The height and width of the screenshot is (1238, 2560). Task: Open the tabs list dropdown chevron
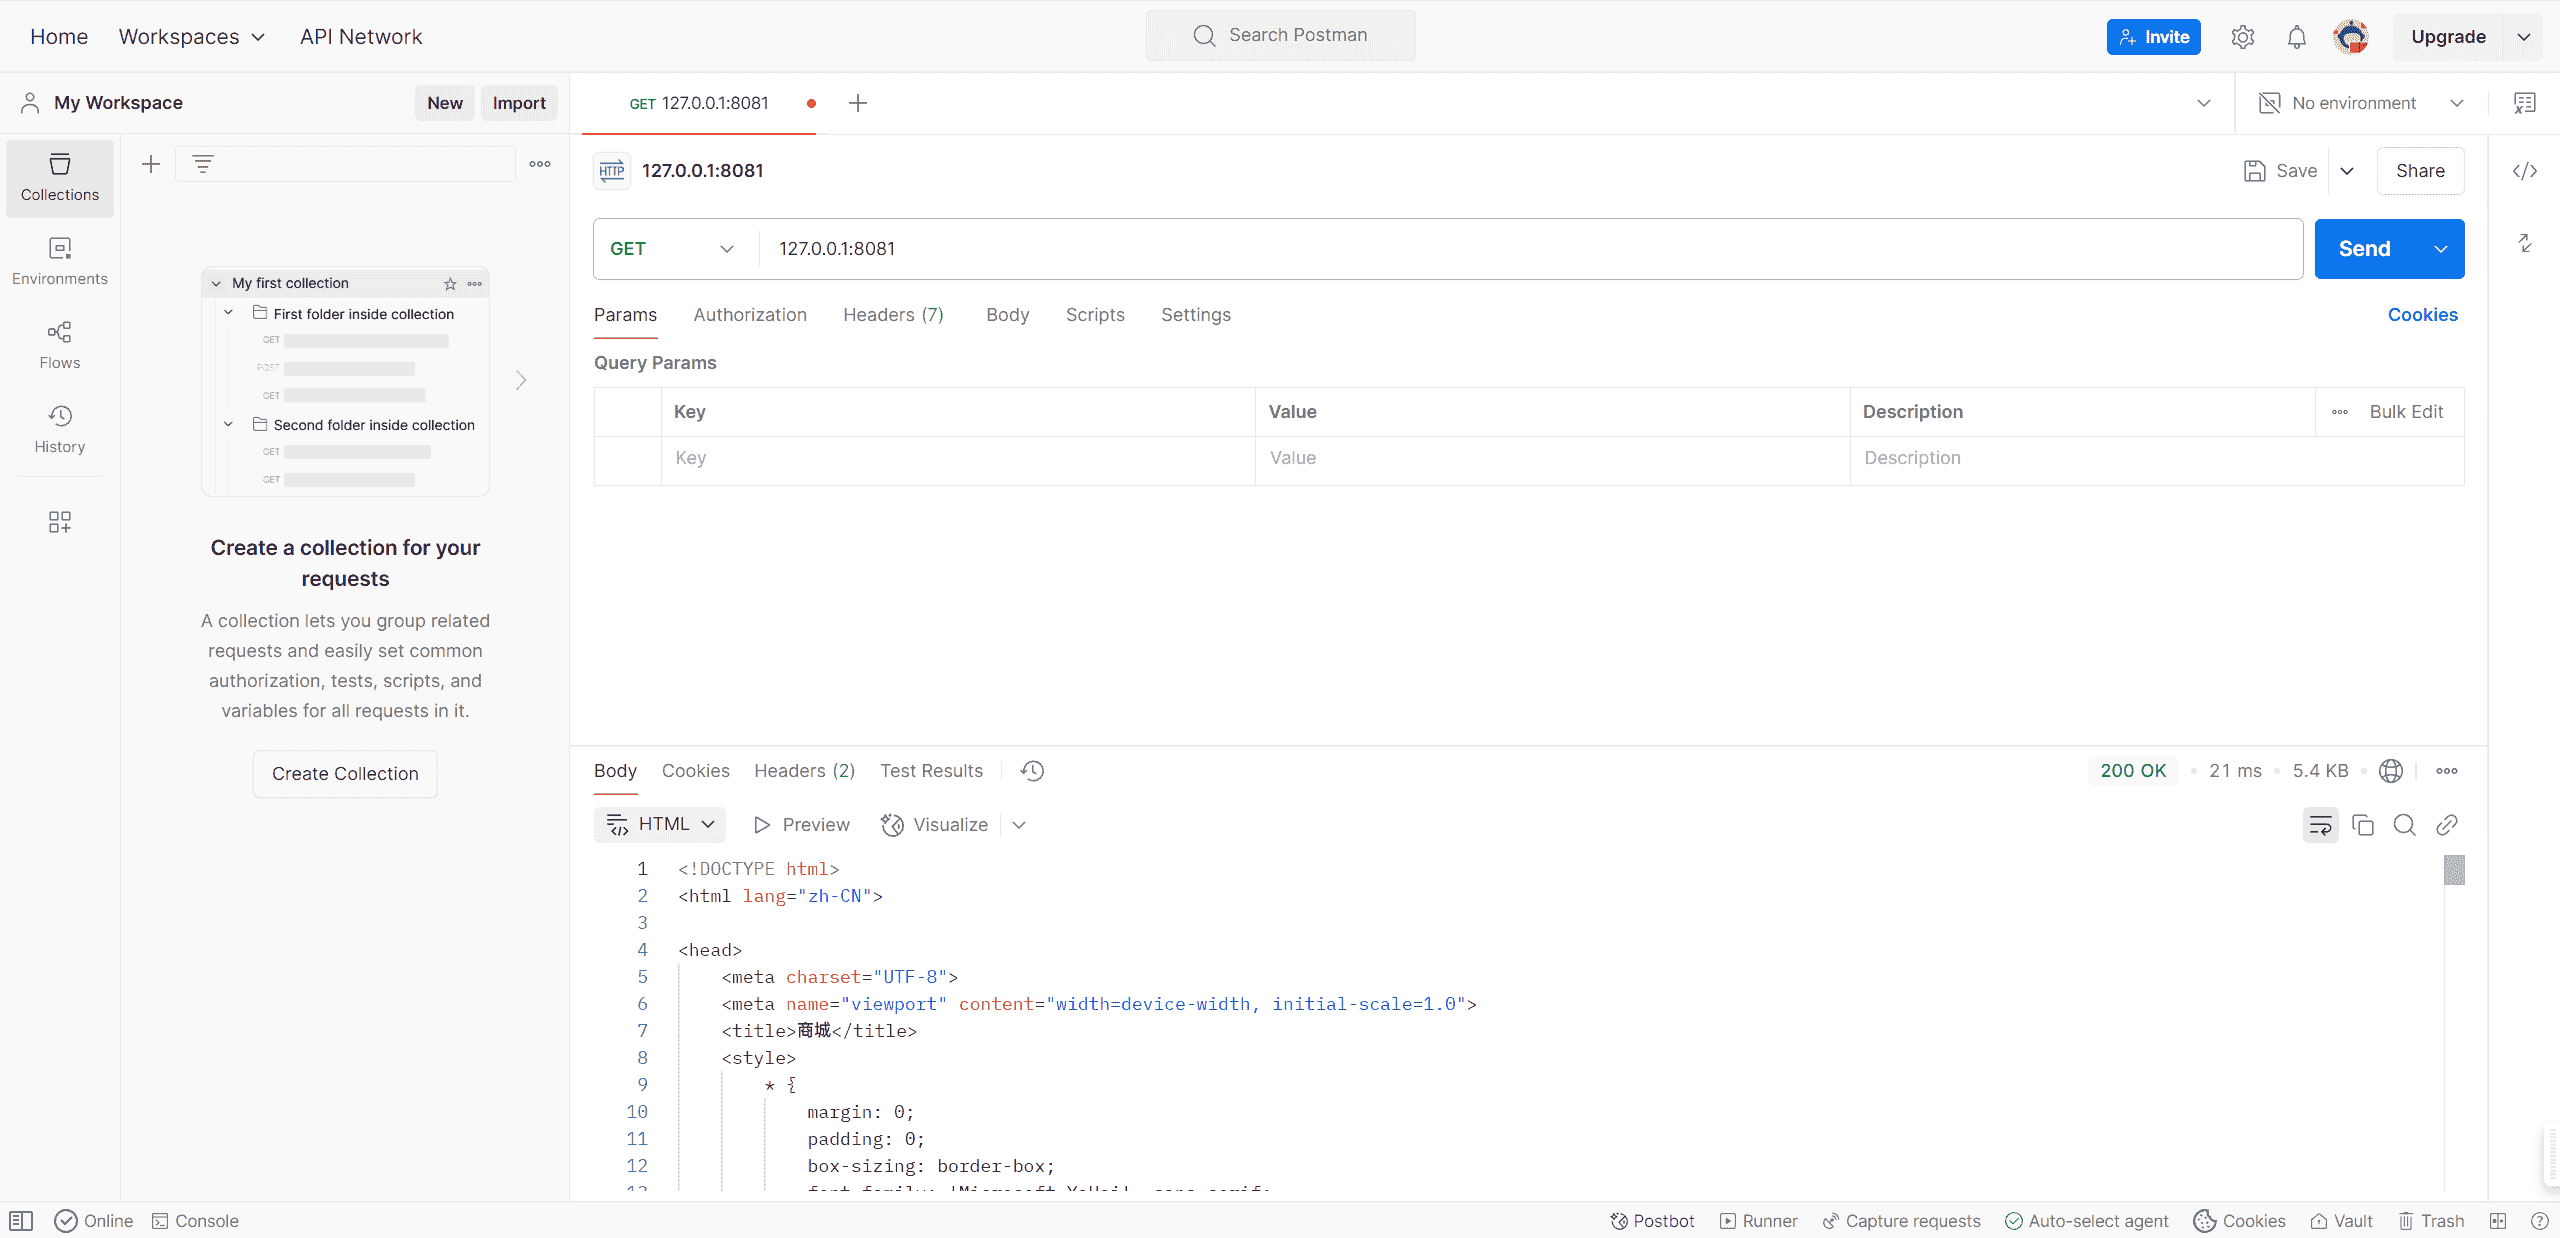(x=2203, y=103)
